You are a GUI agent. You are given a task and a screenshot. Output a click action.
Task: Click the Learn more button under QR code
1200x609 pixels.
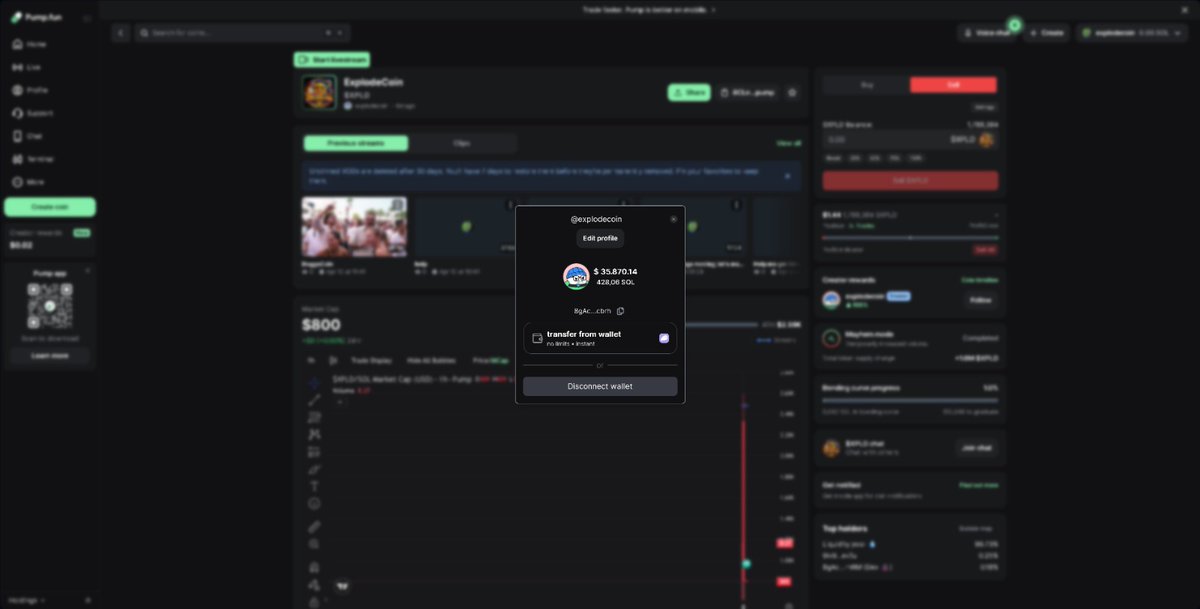point(50,355)
